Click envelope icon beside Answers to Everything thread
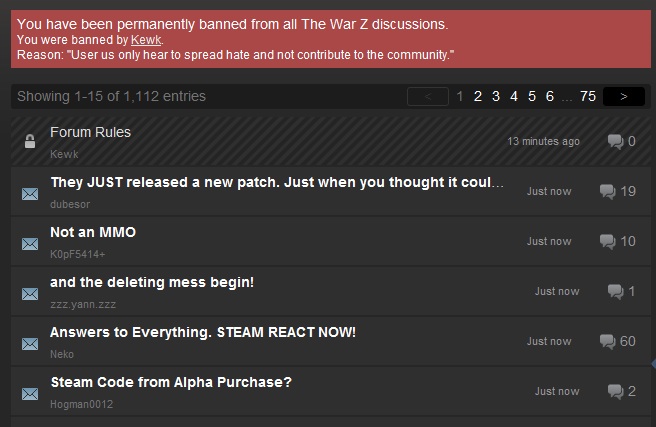The height and width of the screenshot is (427, 656). tap(29, 343)
